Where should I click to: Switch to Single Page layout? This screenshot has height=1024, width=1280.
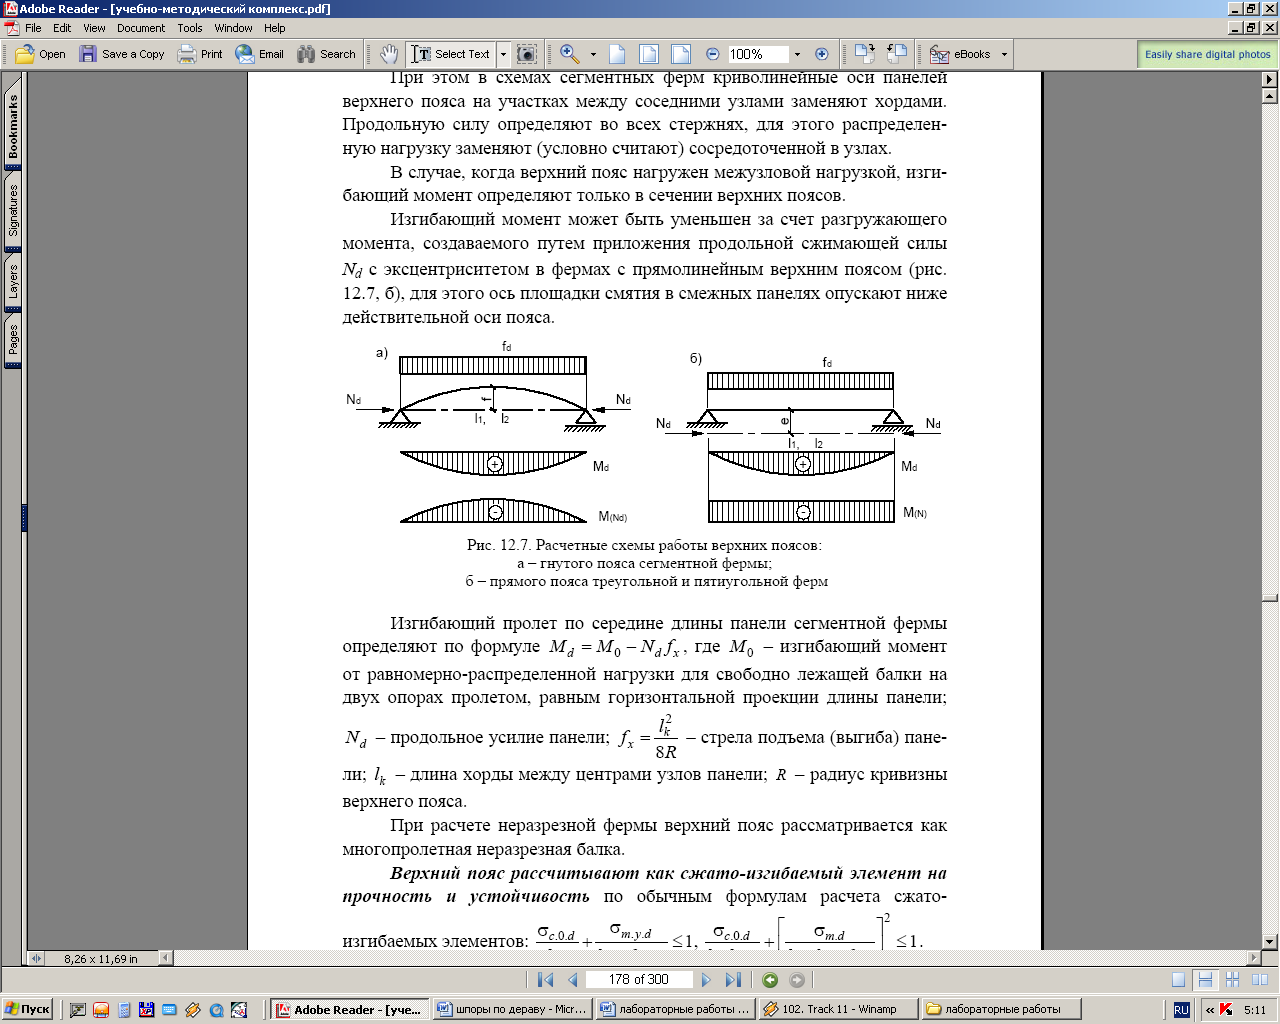1179,980
